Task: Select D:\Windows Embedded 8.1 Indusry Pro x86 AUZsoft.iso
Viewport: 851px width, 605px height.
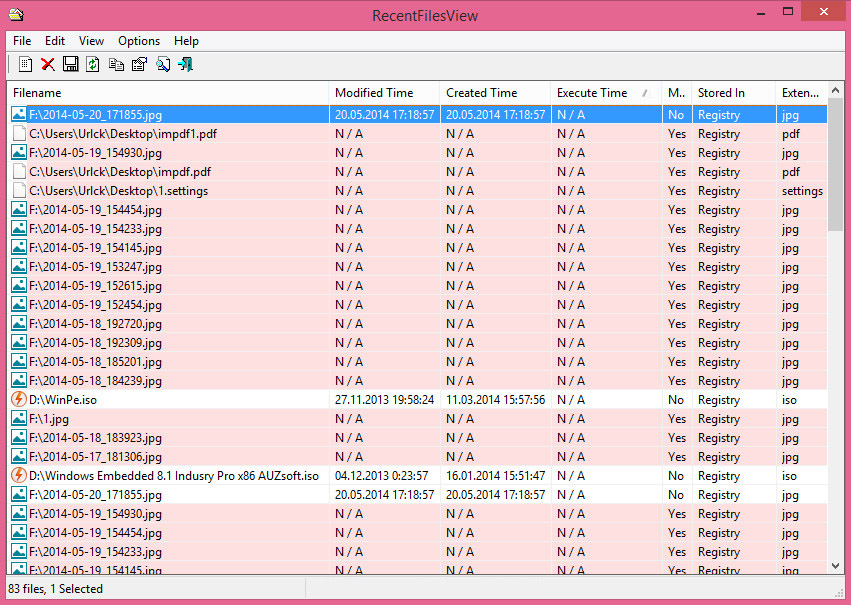Action: 174,476
